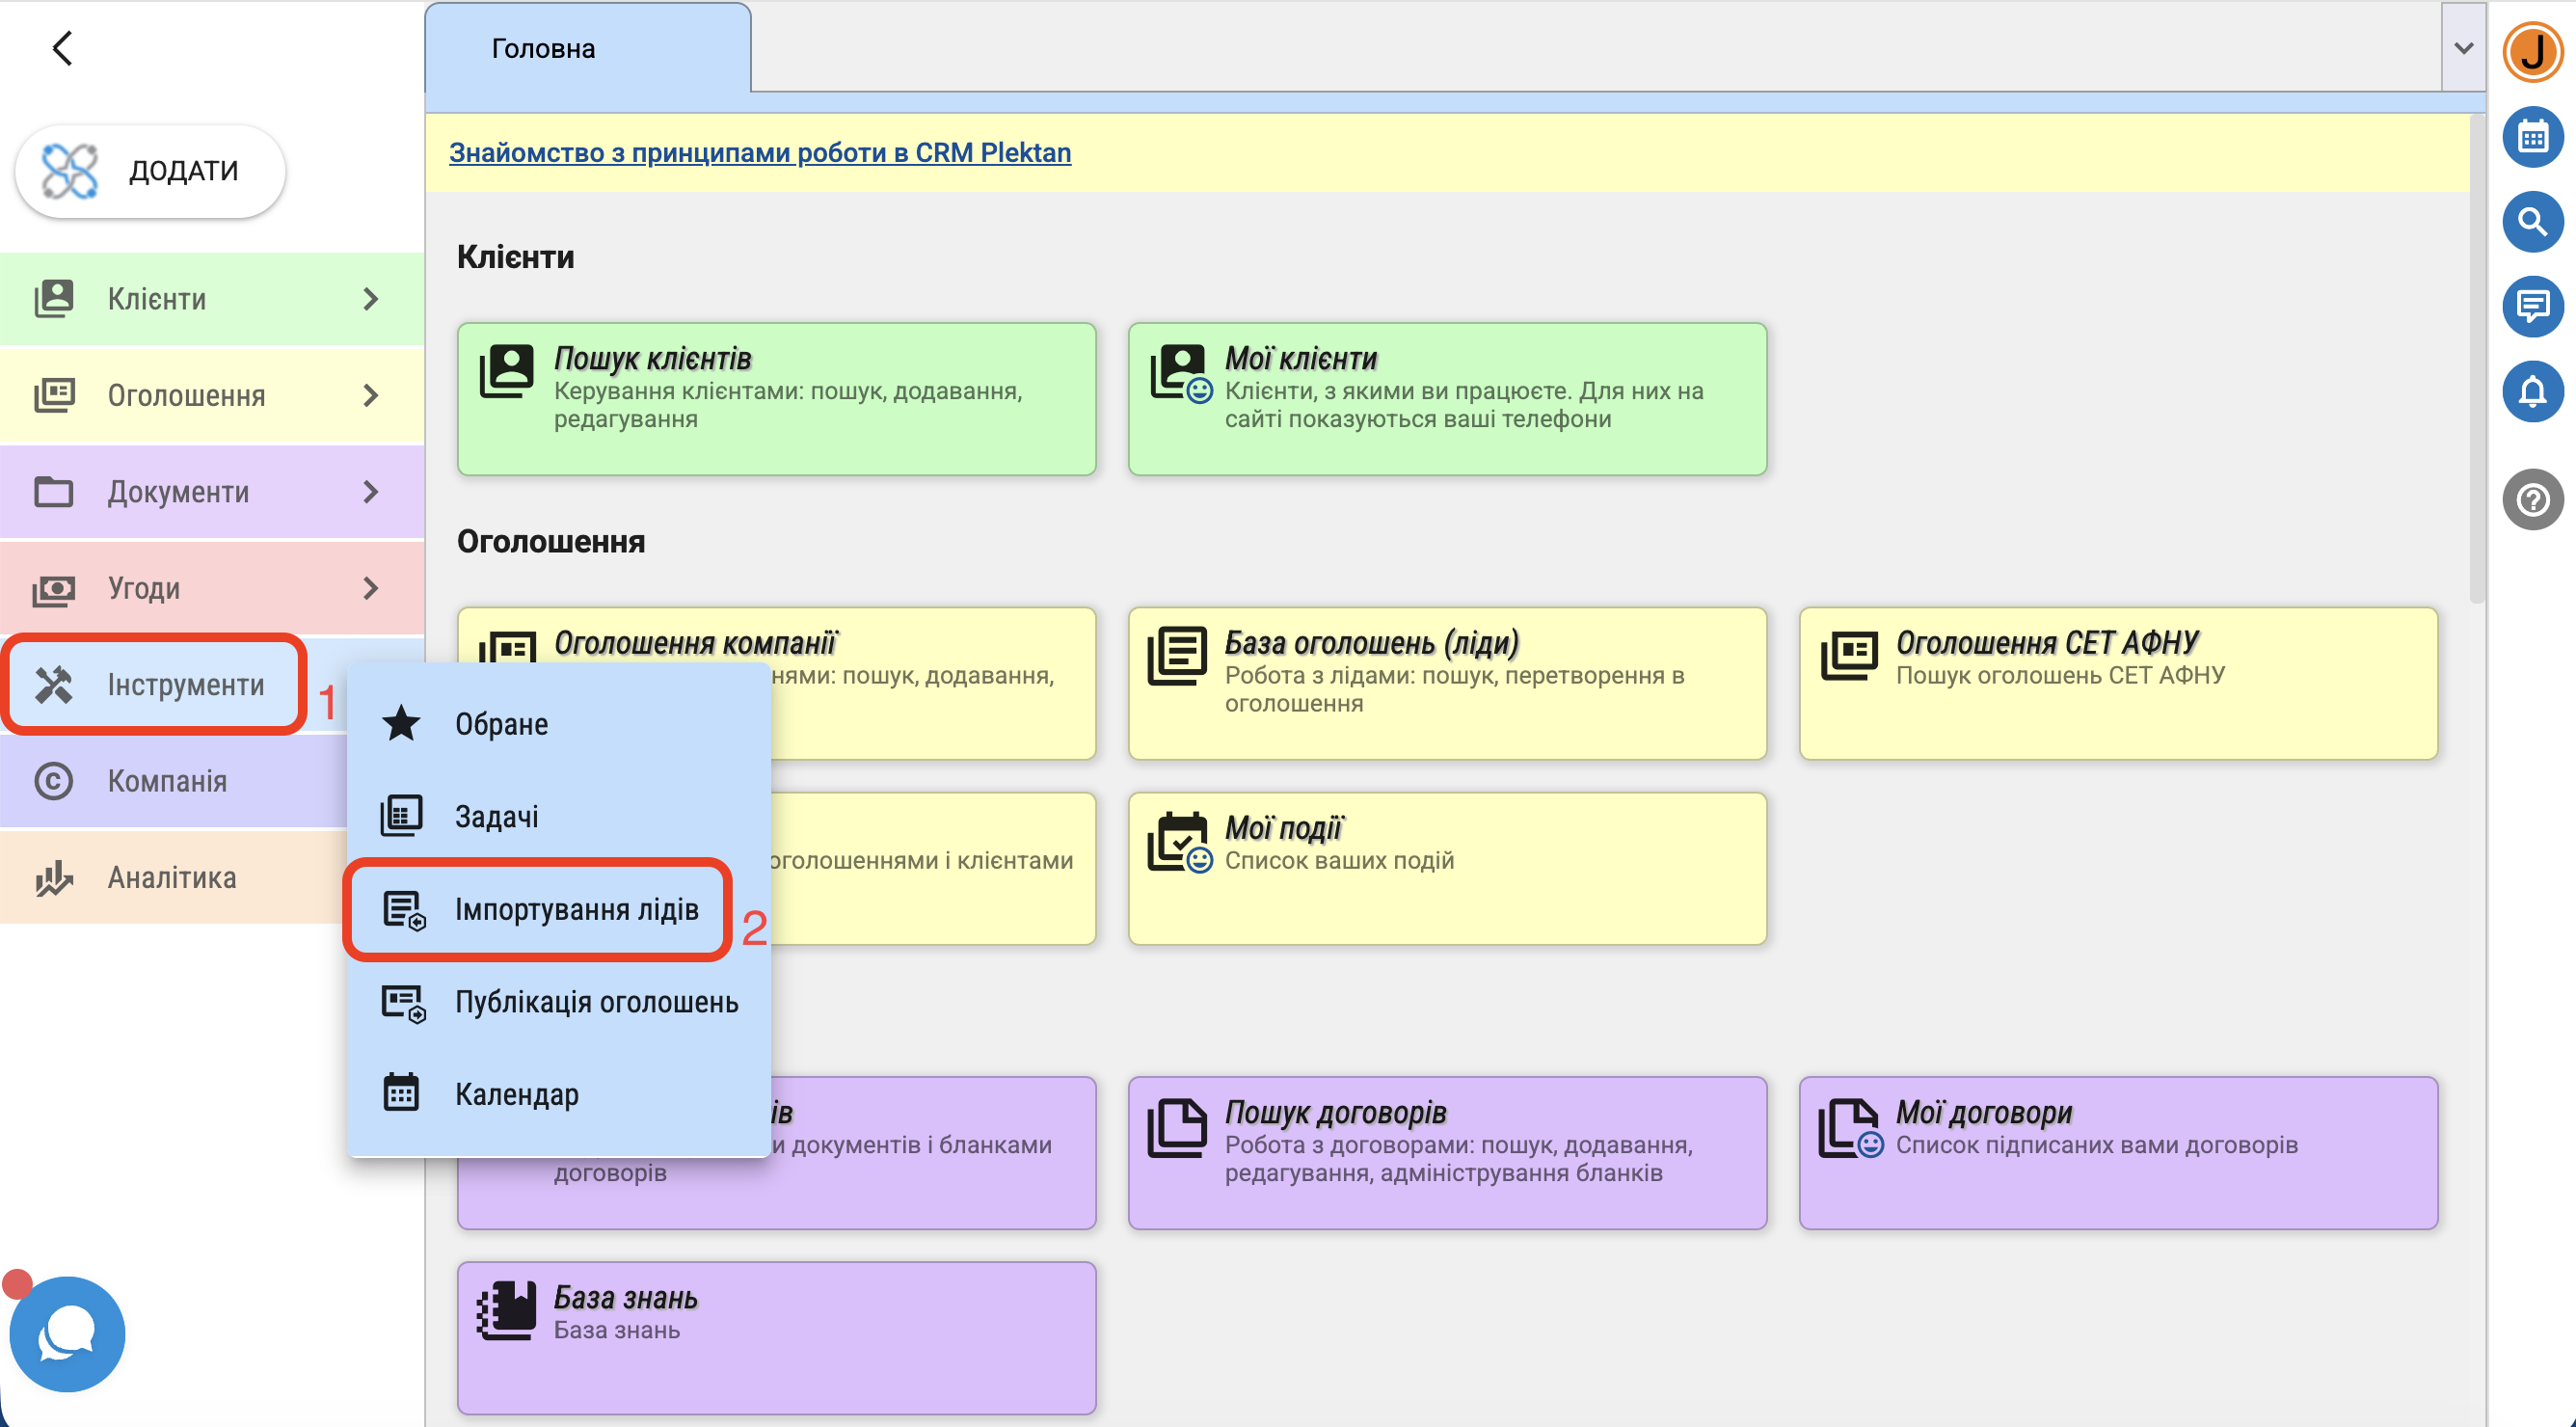The height and width of the screenshot is (1427, 2576).
Task: Choose Календар from the tools menu
Action: coord(516,1094)
